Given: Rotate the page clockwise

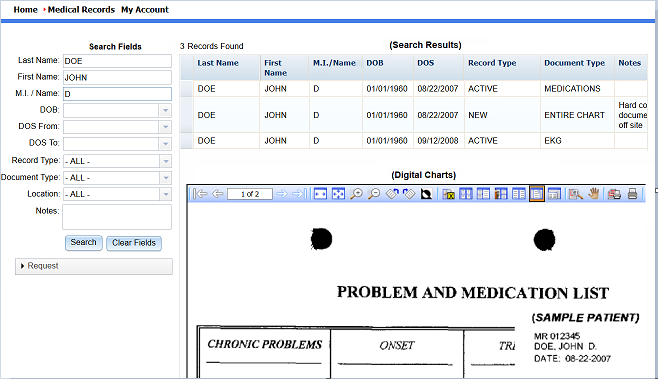Looking at the screenshot, I should [409, 193].
